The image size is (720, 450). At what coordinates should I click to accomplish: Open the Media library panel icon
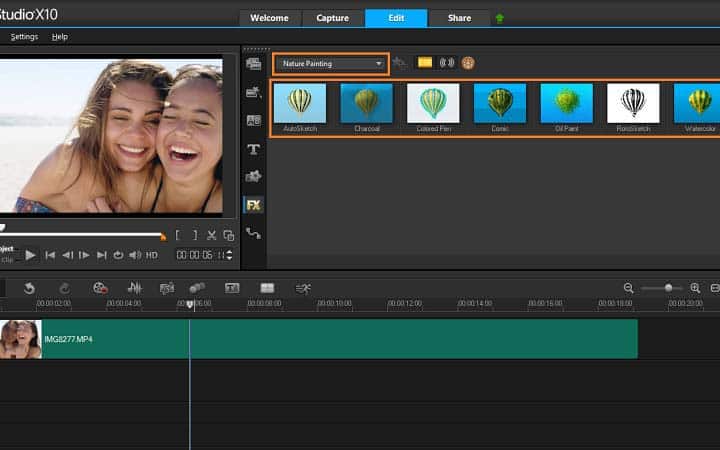(253, 64)
